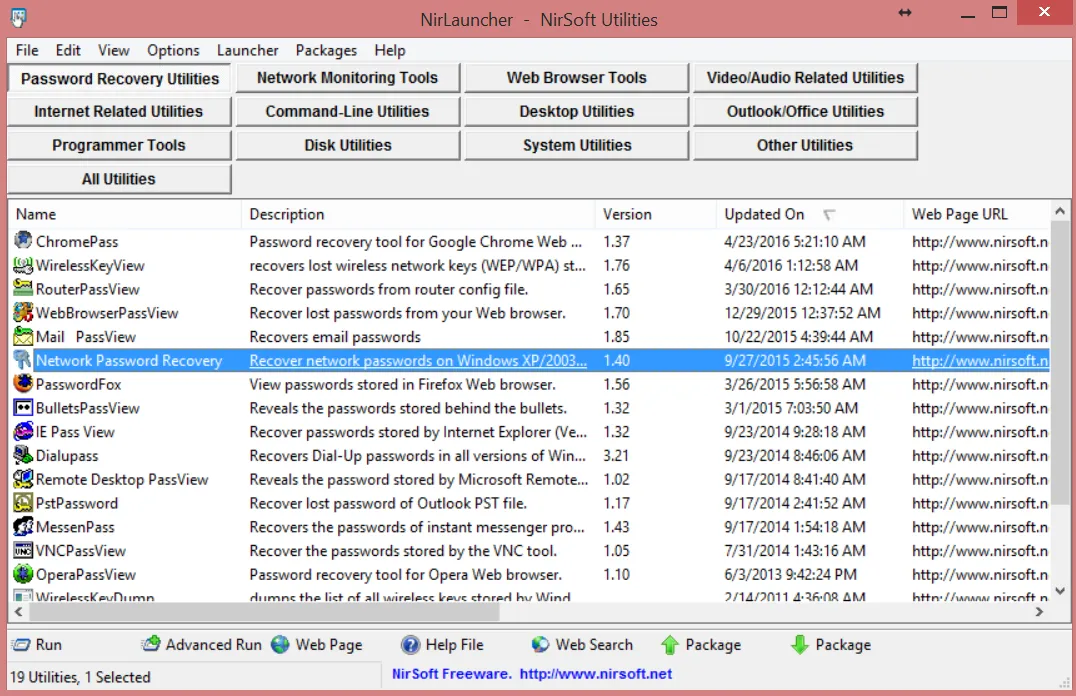Open Command-Line Utilities category

click(347, 111)
